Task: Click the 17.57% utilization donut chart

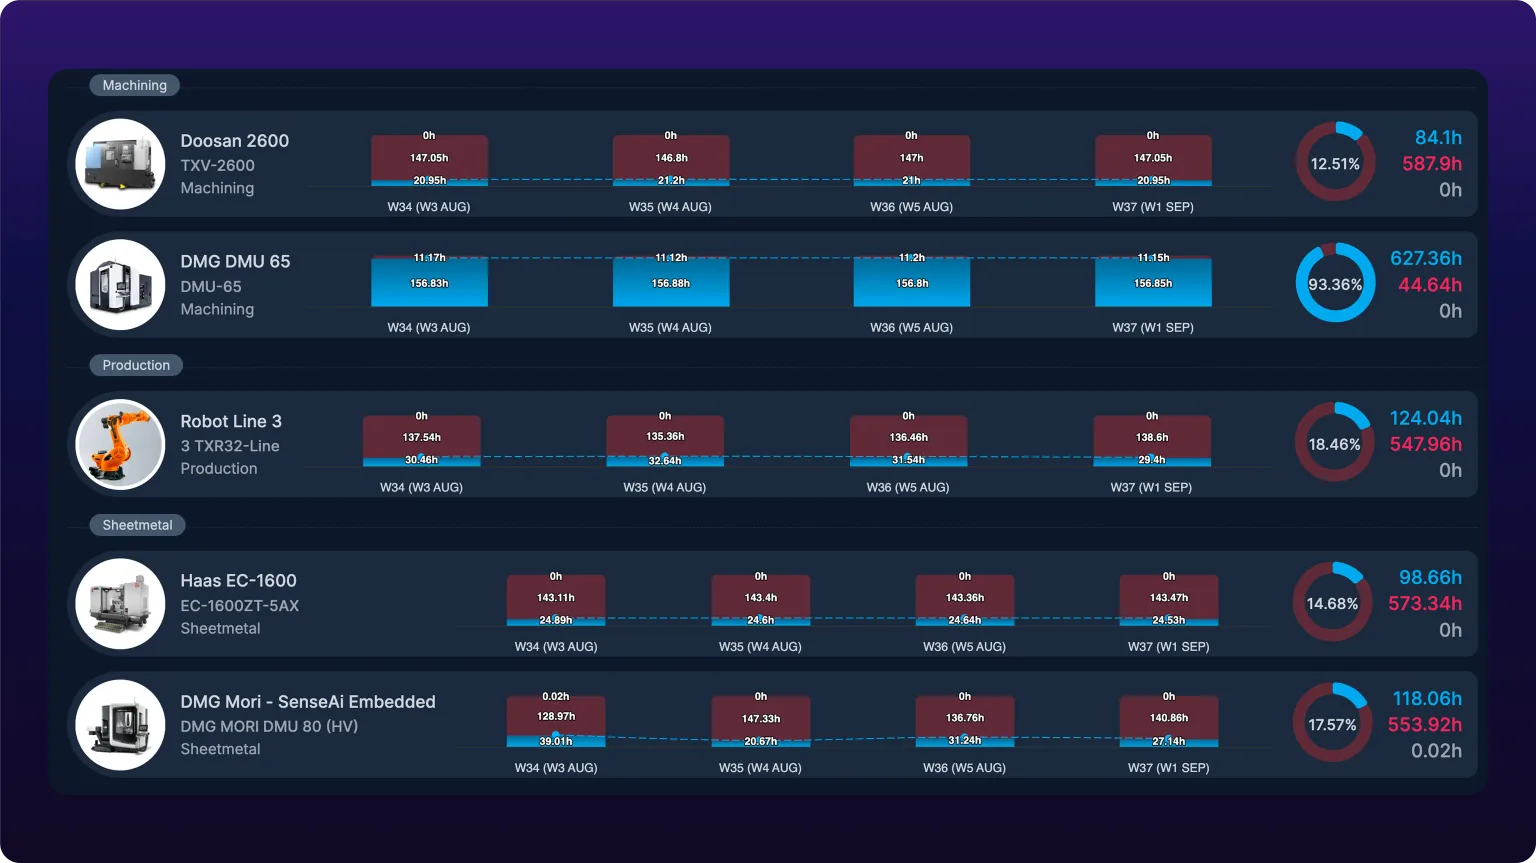Action: pyautogui.click(x=1333, y=723)
